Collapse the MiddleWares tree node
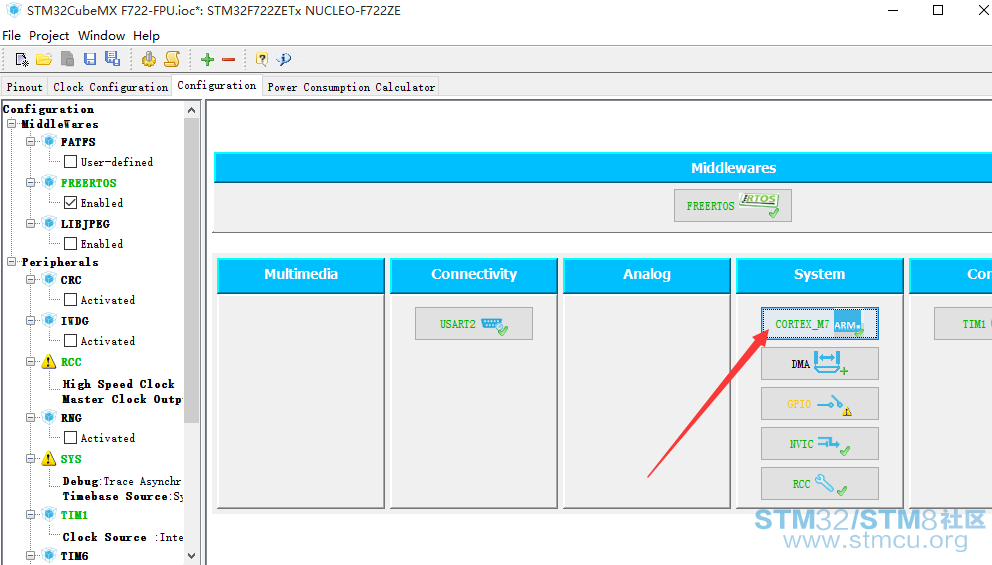The width and height of the screenshot is (992, 565). pyautogui.click(x=11, y=124)
